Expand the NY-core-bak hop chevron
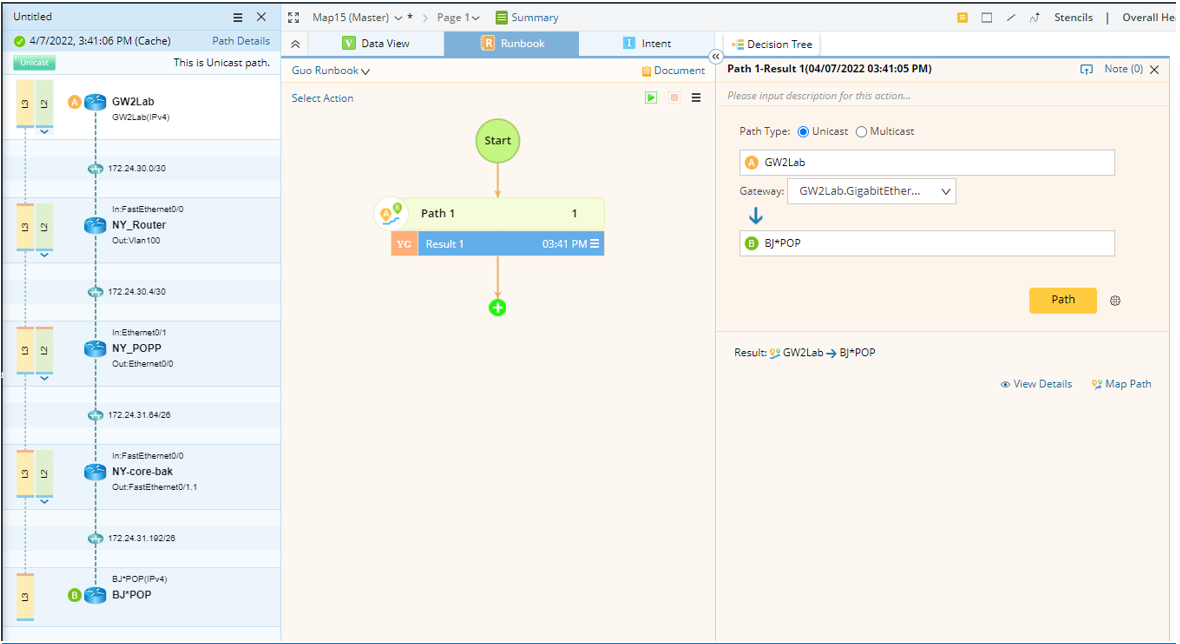 (44, 502)
